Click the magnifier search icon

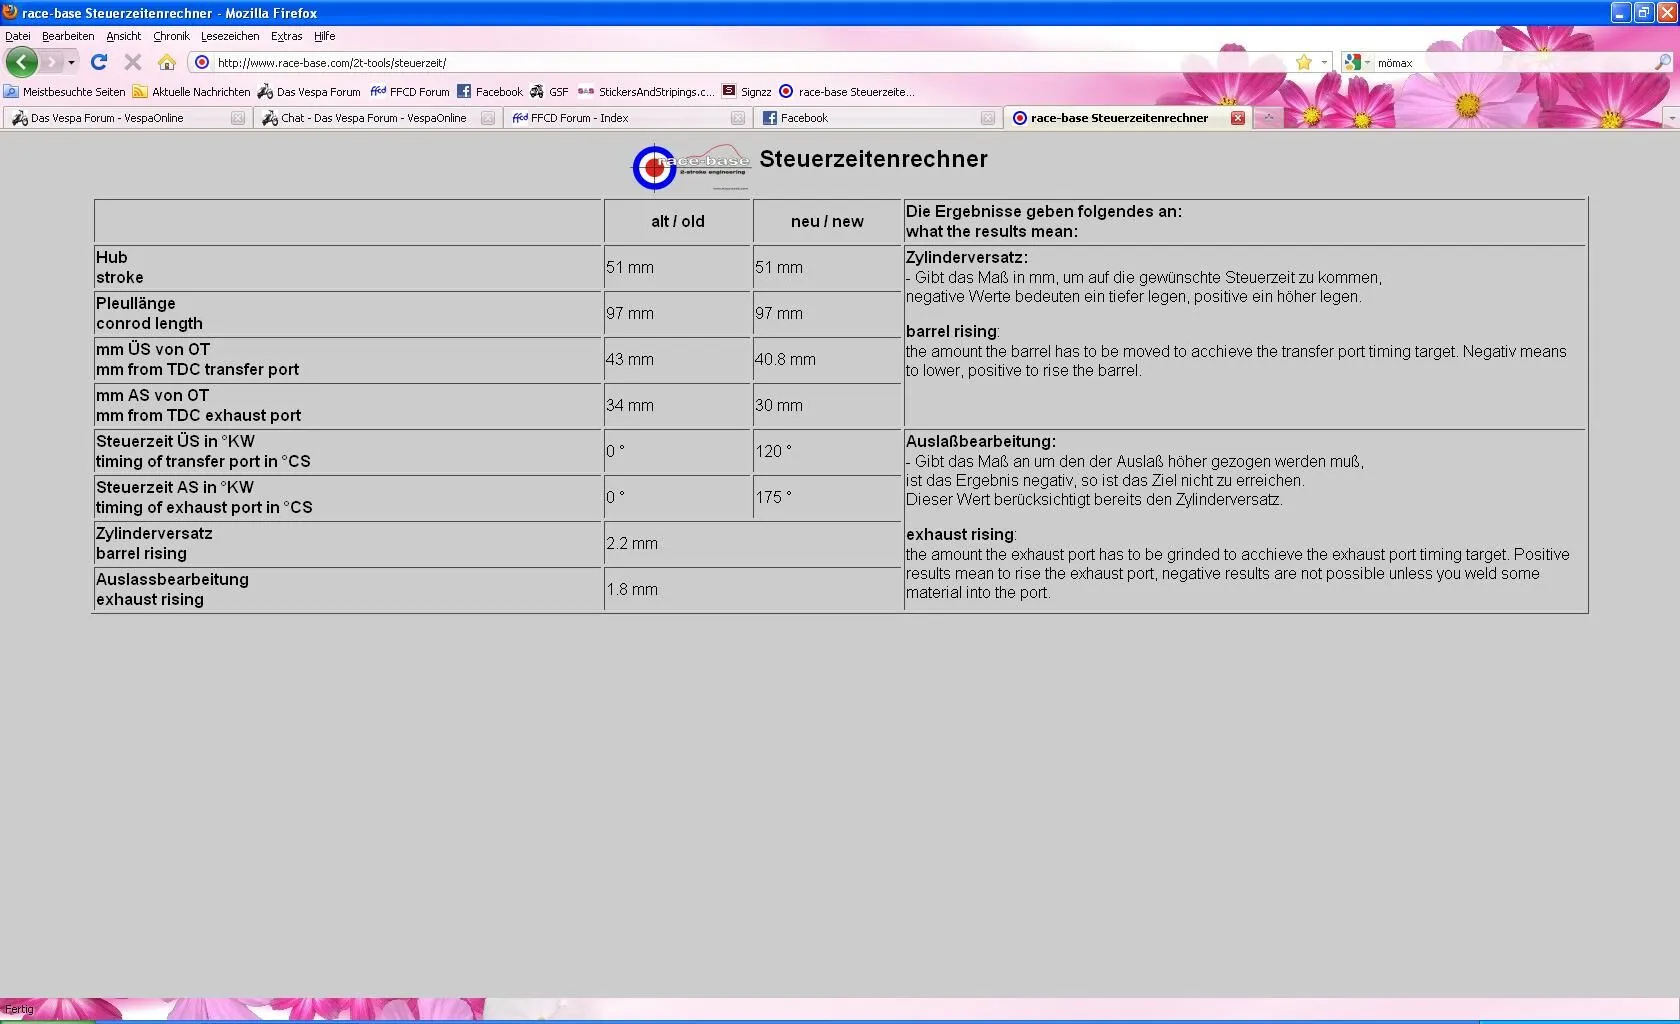pos(1663,62)
